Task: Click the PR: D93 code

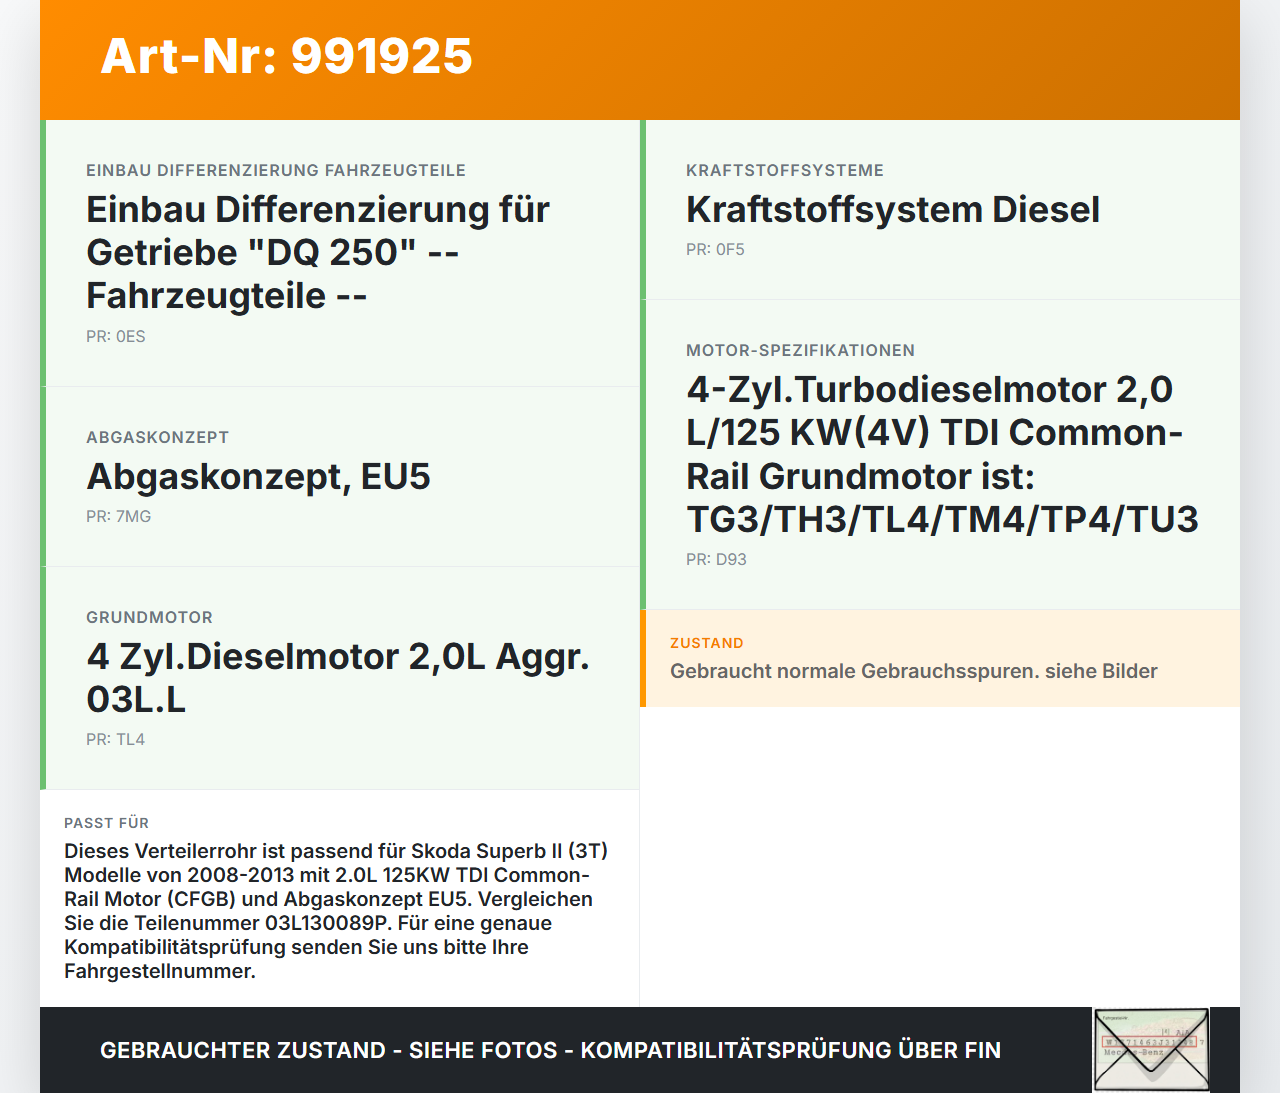Action: (x=716, y=560)
